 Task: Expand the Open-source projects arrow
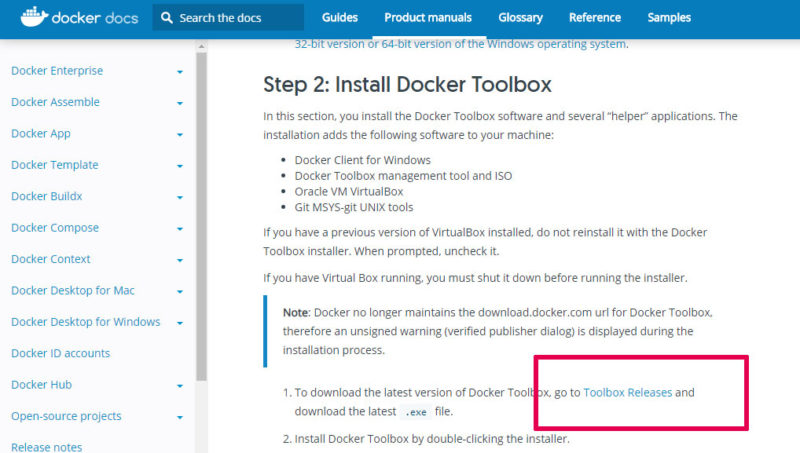180,417
